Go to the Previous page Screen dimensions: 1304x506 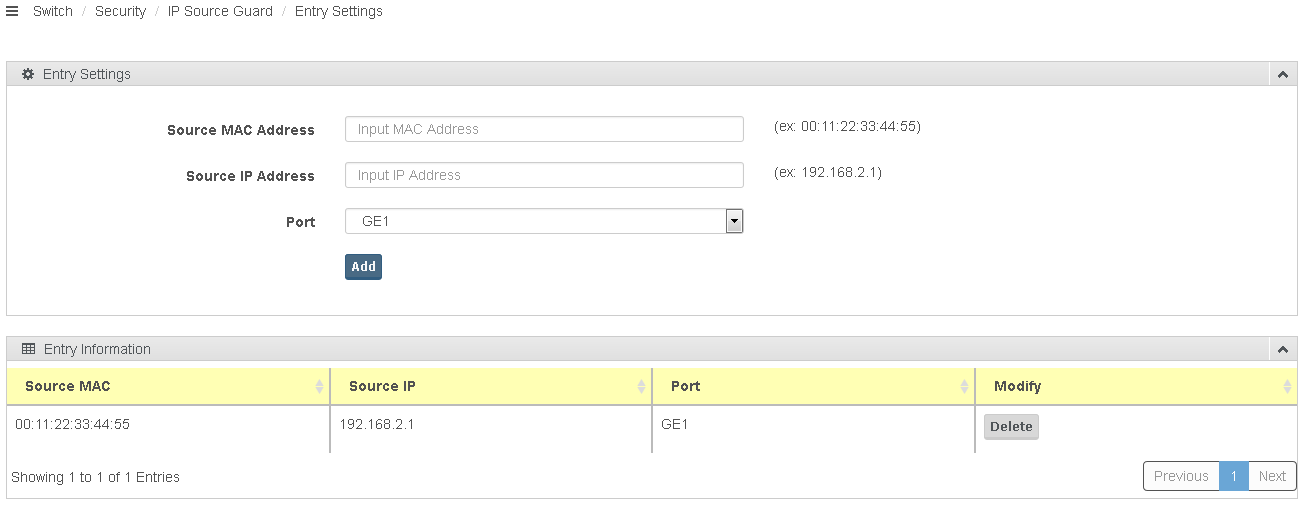(1181, 476)
